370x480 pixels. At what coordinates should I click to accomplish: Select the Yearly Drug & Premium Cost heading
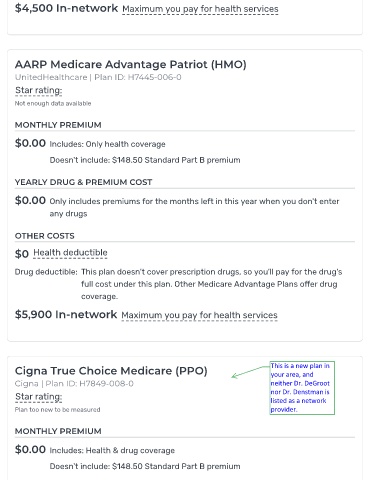click(x=83, y=182)
